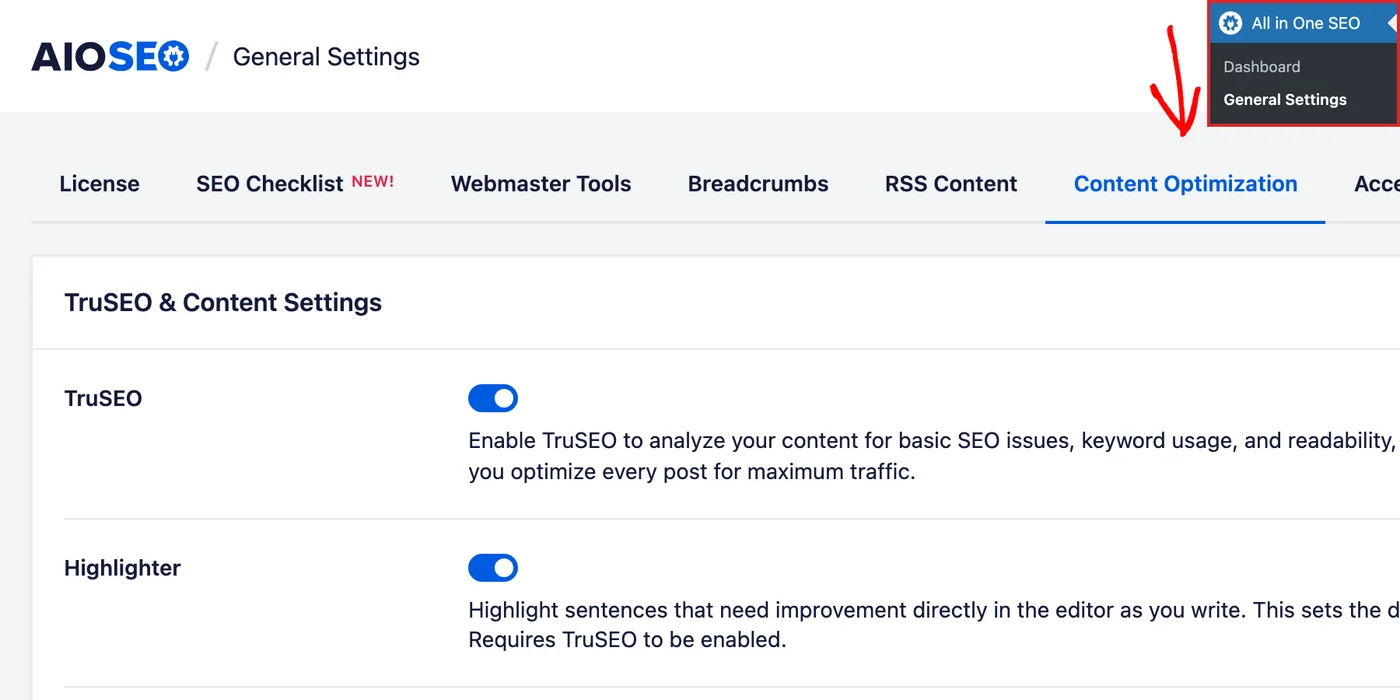Click the Highlighter setting label

[x=122, y=568]
